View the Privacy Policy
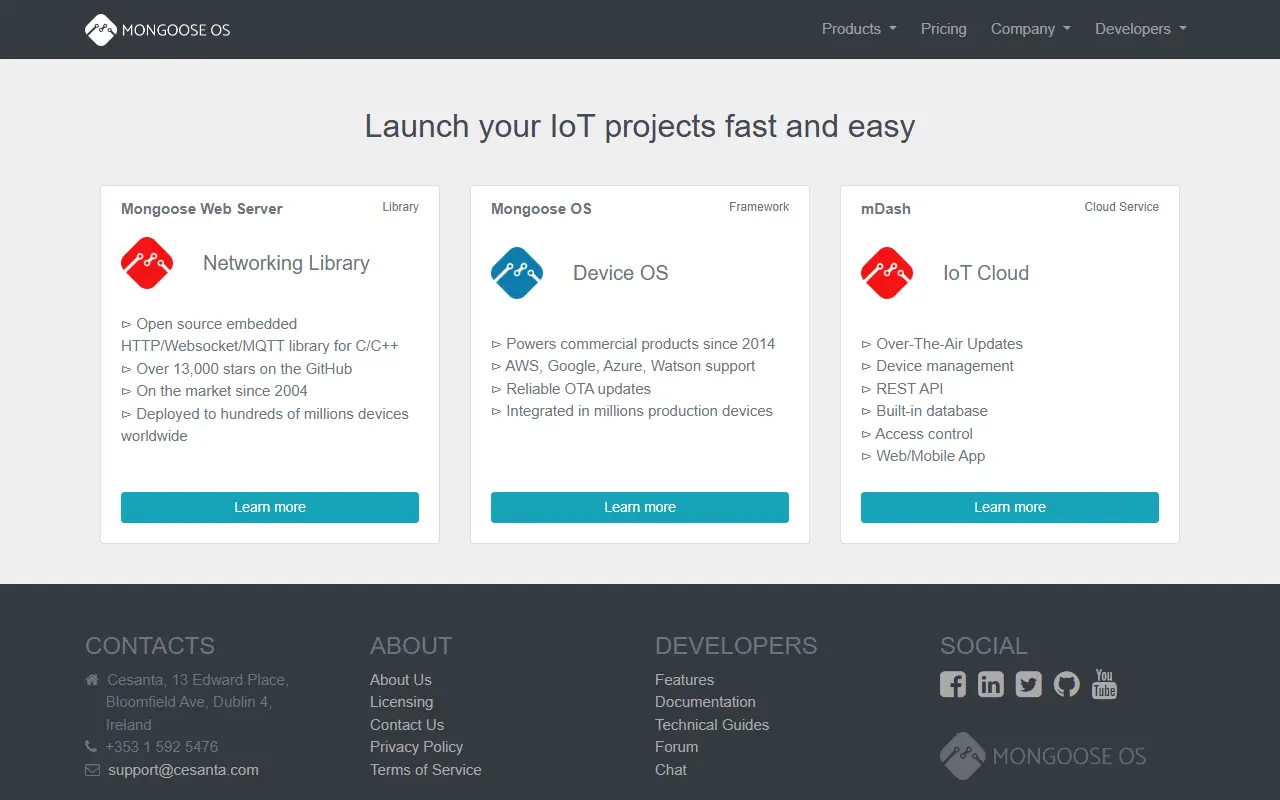 tap(417, 747)
